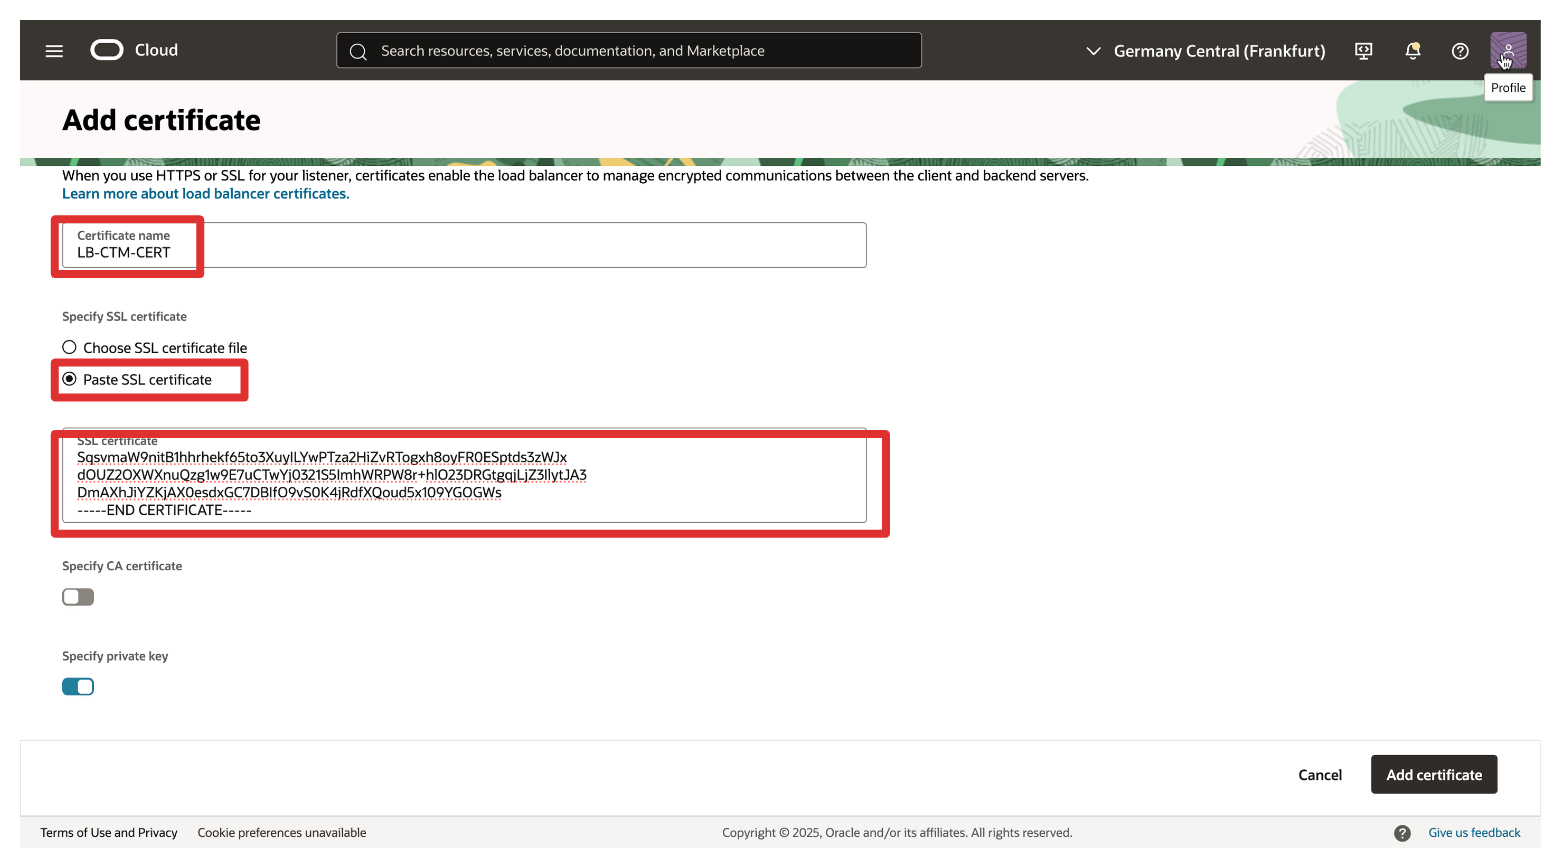Expand the Germany Central (Frankfurt) region dropdown
This screenshot has height=868, width=1560.
[1205, 51]
